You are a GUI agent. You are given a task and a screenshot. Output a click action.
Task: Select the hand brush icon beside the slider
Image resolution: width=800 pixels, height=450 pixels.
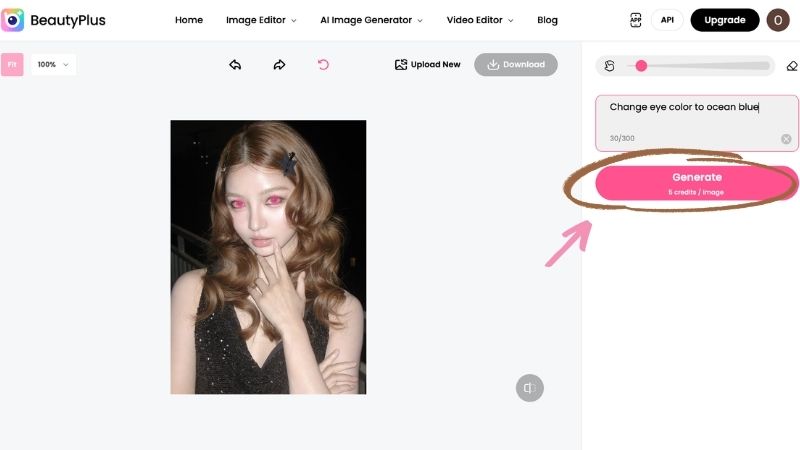[x=609, y=66]
